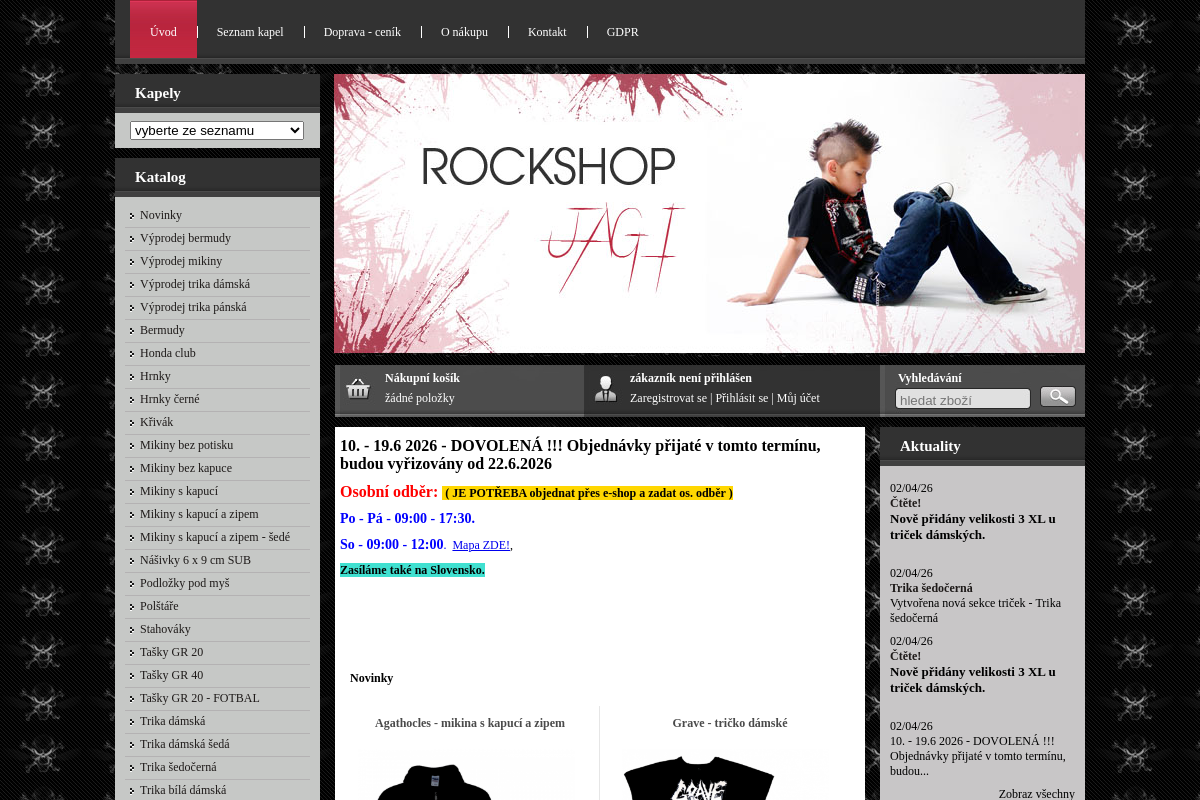The image size is (1200, 800).
Task: Select Tašky GR 40 category
Action: point(171,675)
